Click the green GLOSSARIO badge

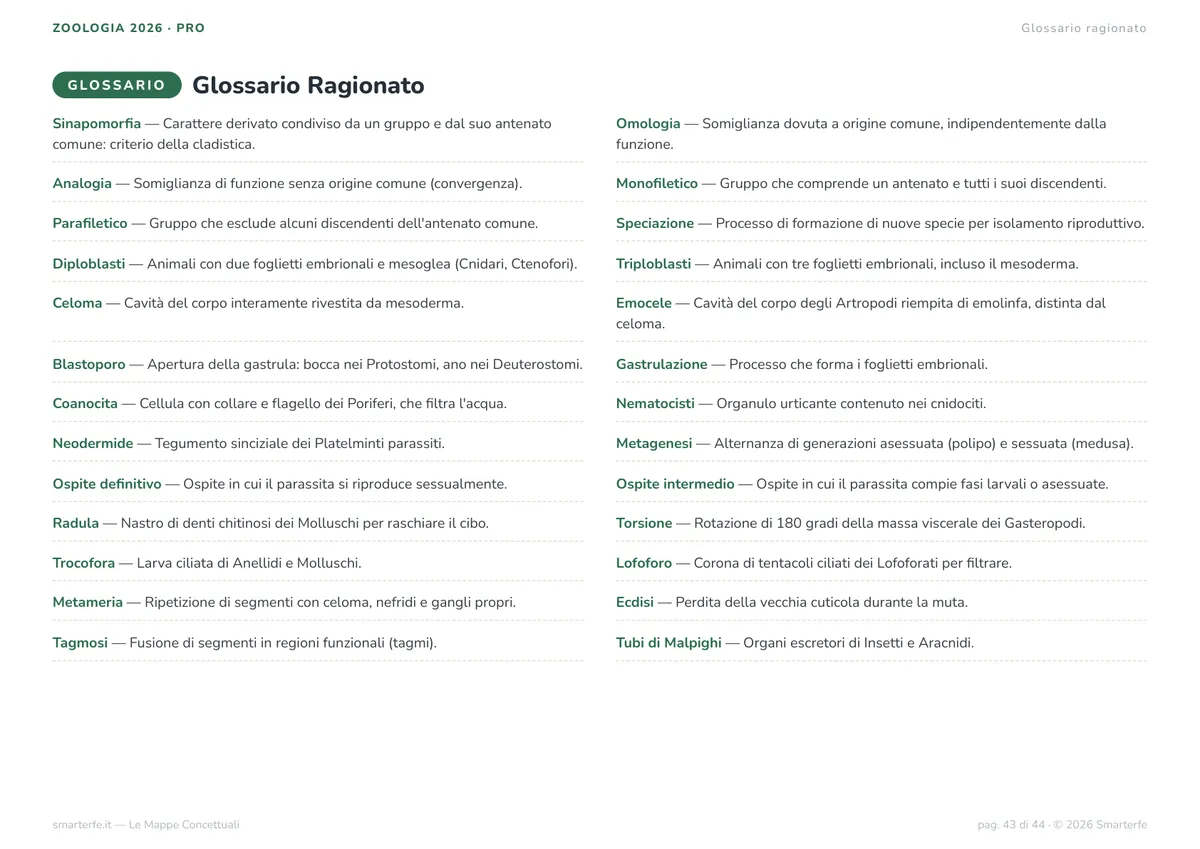(x=117, y=85)
